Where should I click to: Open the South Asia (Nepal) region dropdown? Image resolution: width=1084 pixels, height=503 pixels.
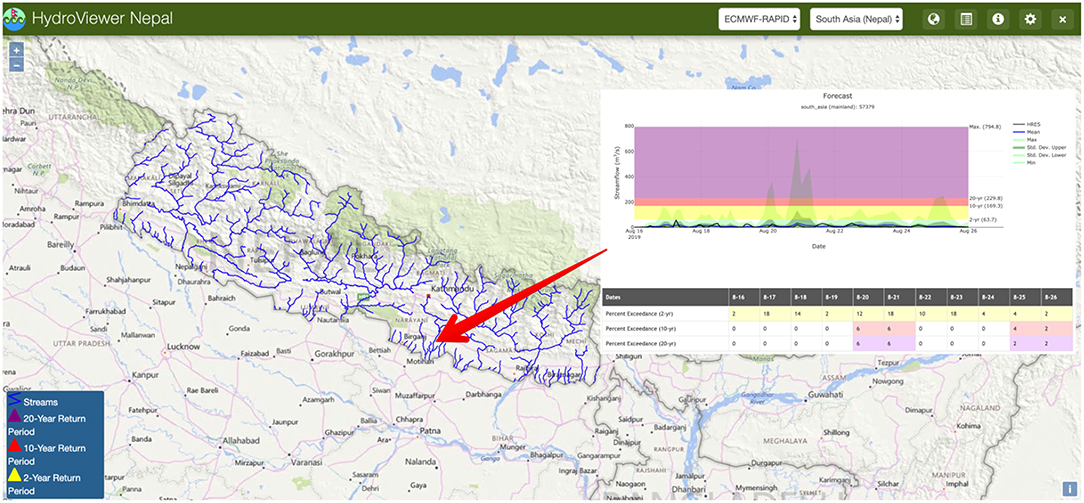click(x=857, y=19)
